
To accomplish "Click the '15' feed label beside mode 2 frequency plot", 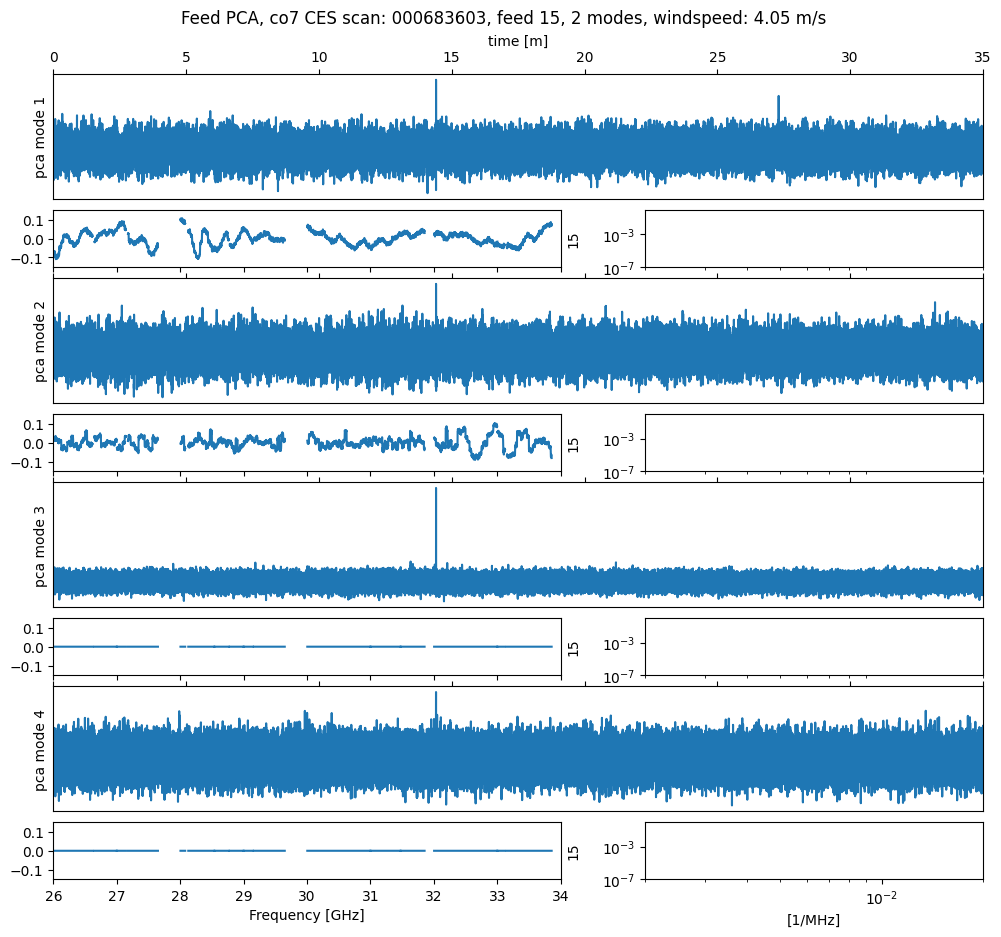I will click(573, 443).
